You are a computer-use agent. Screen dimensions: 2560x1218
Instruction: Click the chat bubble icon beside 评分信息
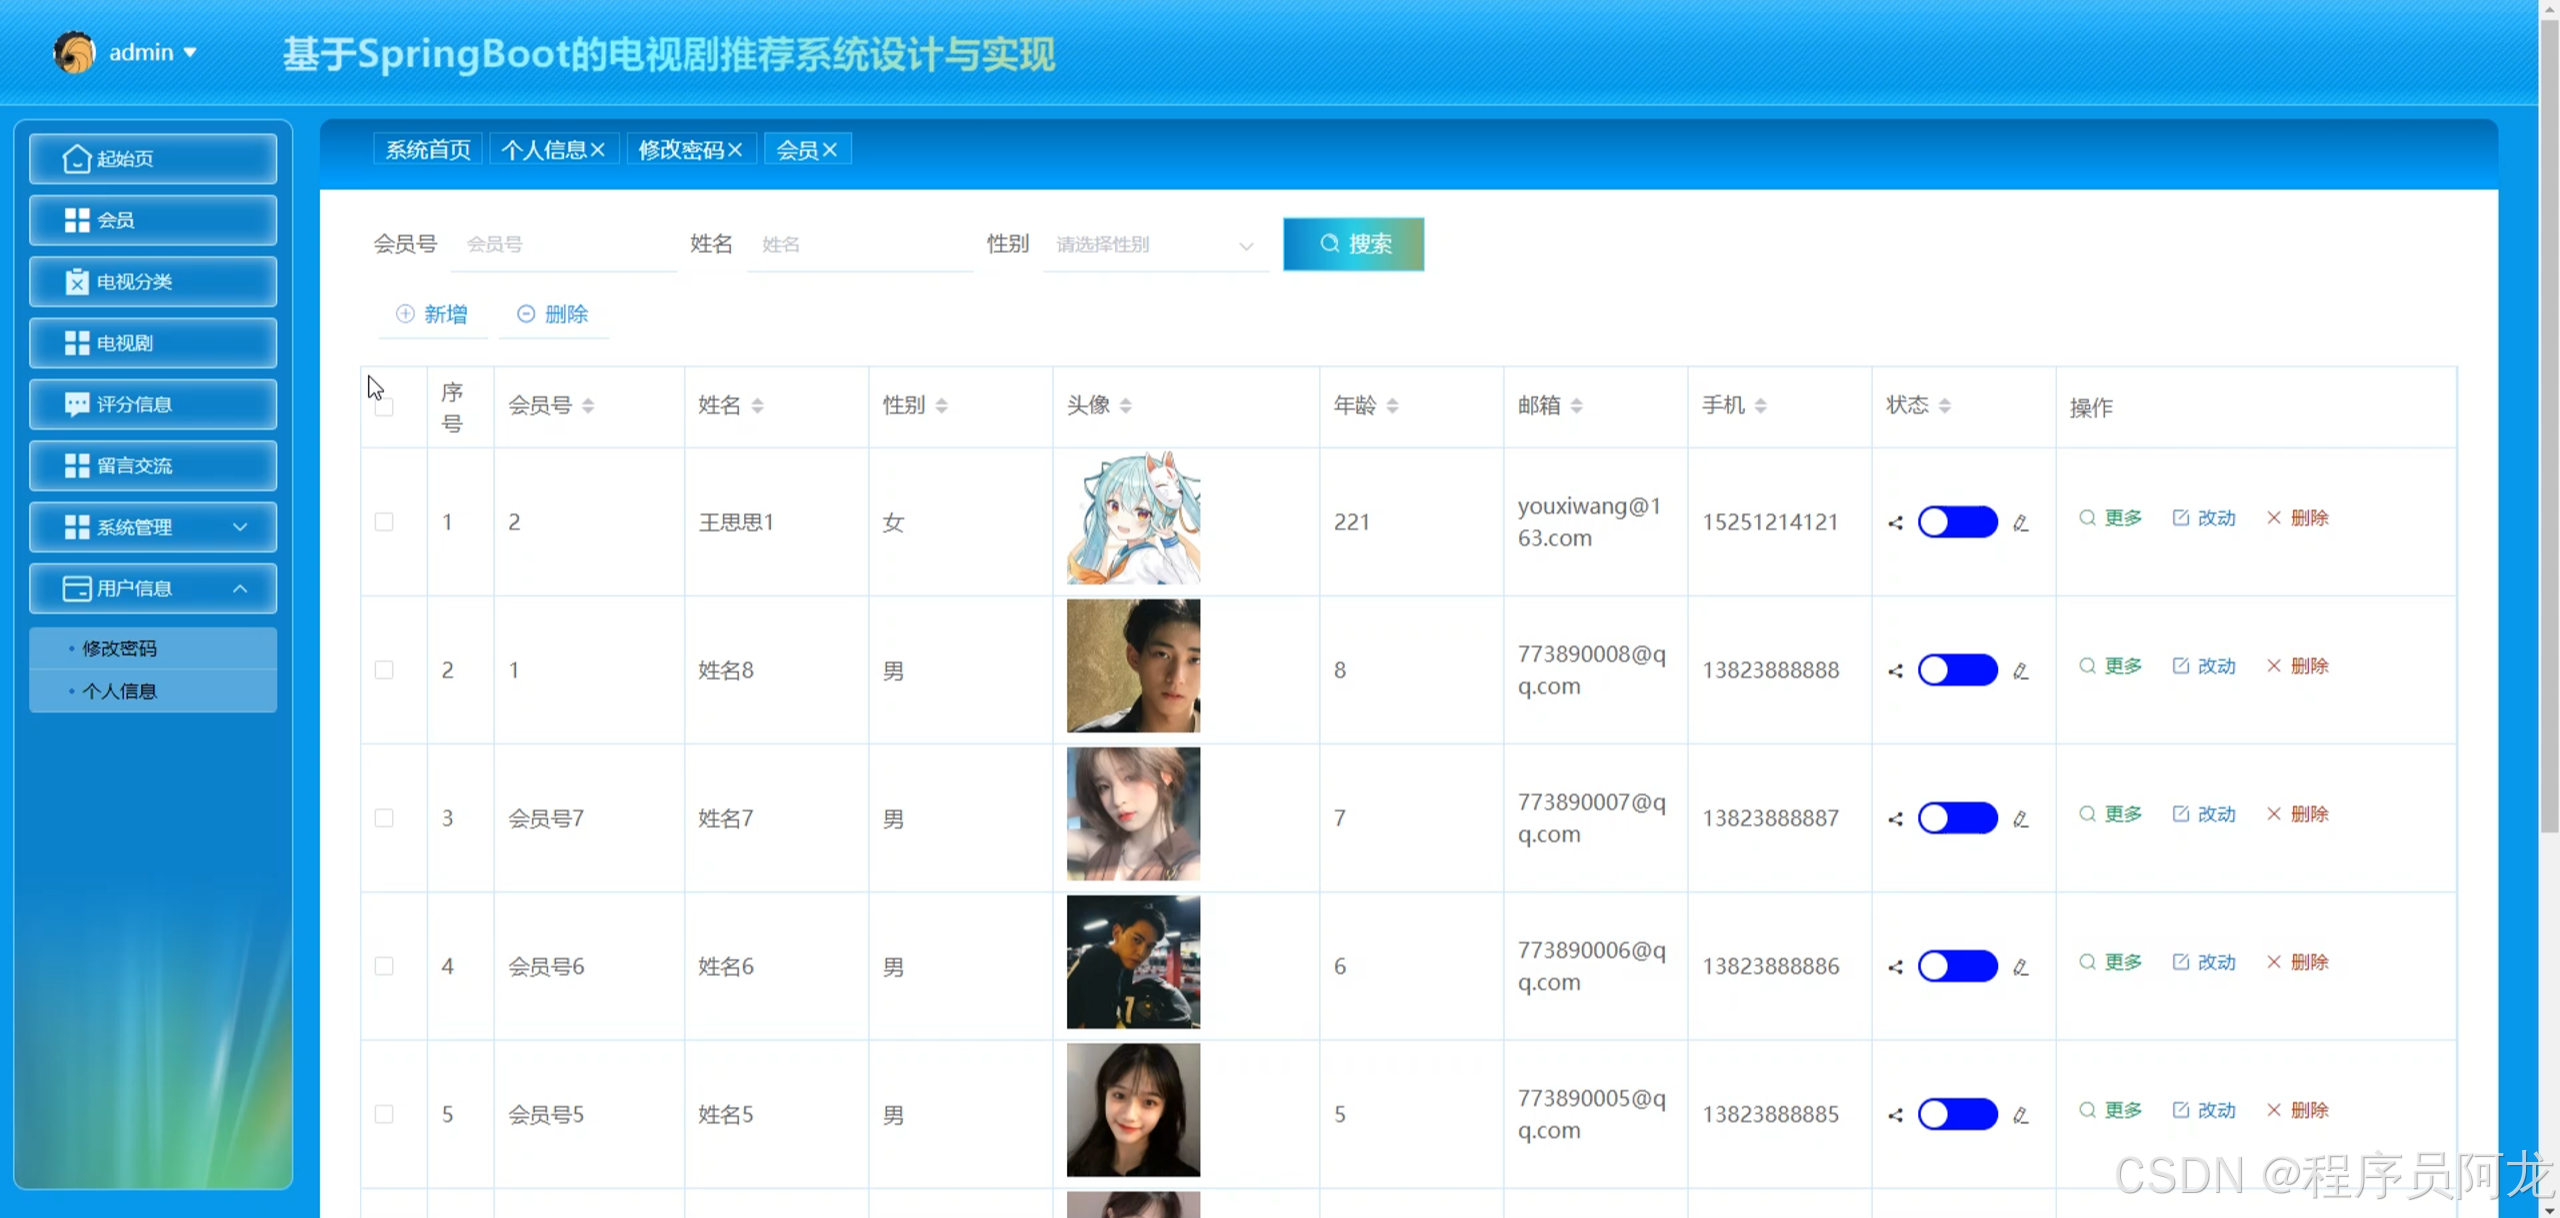click(x=76, y=404)
